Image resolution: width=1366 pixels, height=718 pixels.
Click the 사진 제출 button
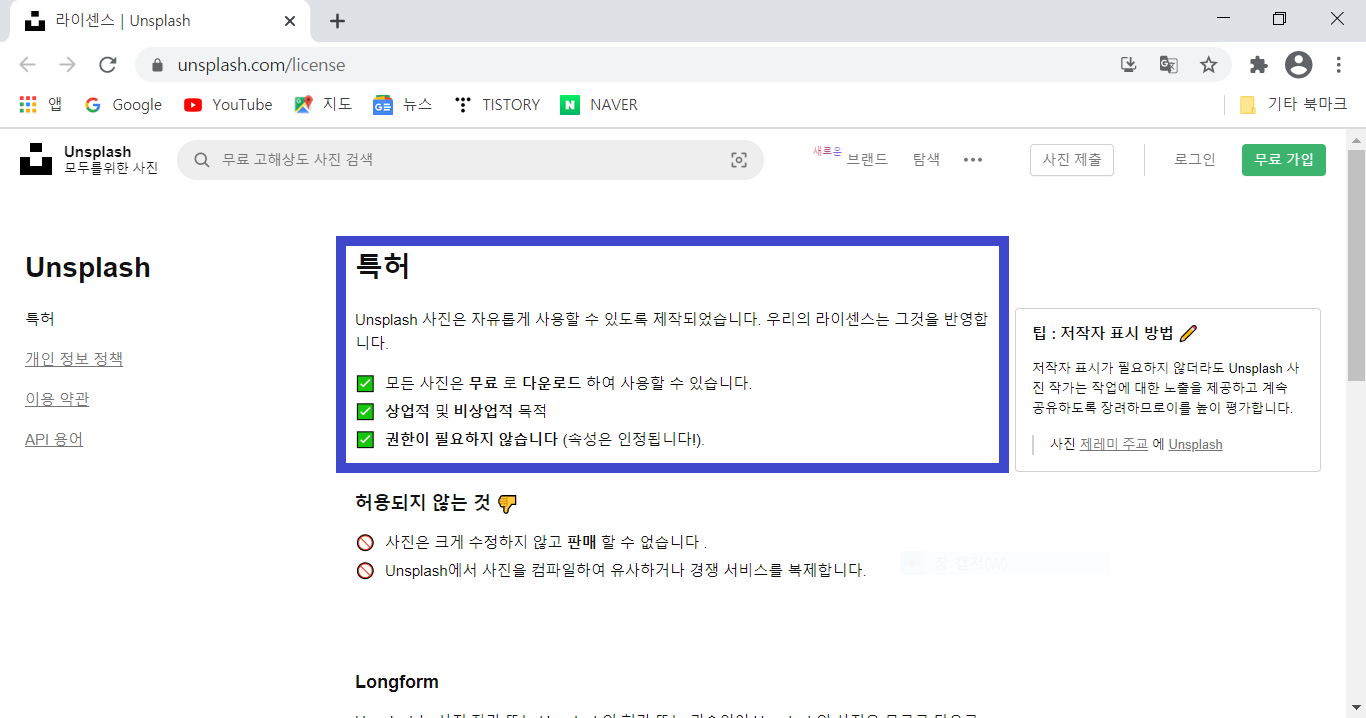tap(1072, 160)
